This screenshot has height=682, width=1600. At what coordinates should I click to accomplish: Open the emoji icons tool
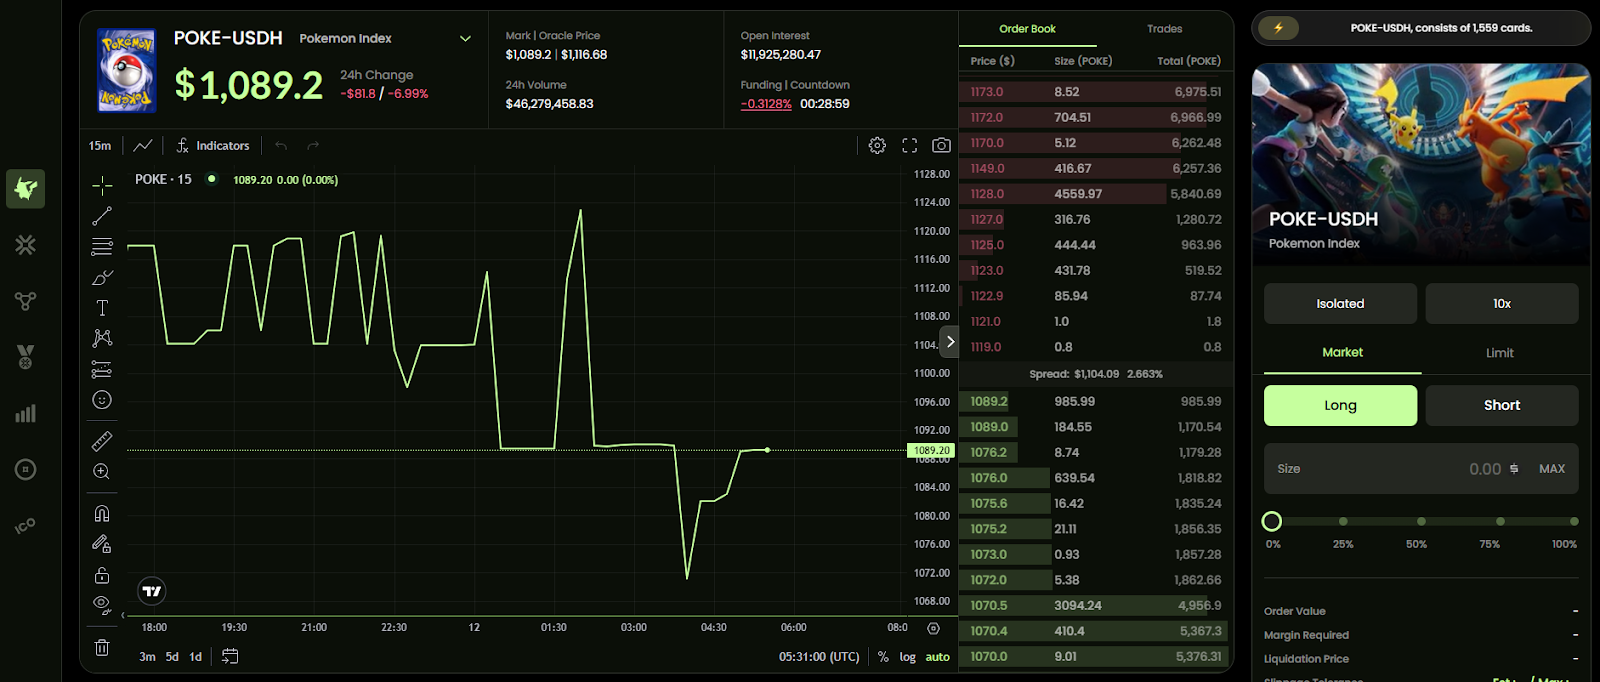(102, 400)
